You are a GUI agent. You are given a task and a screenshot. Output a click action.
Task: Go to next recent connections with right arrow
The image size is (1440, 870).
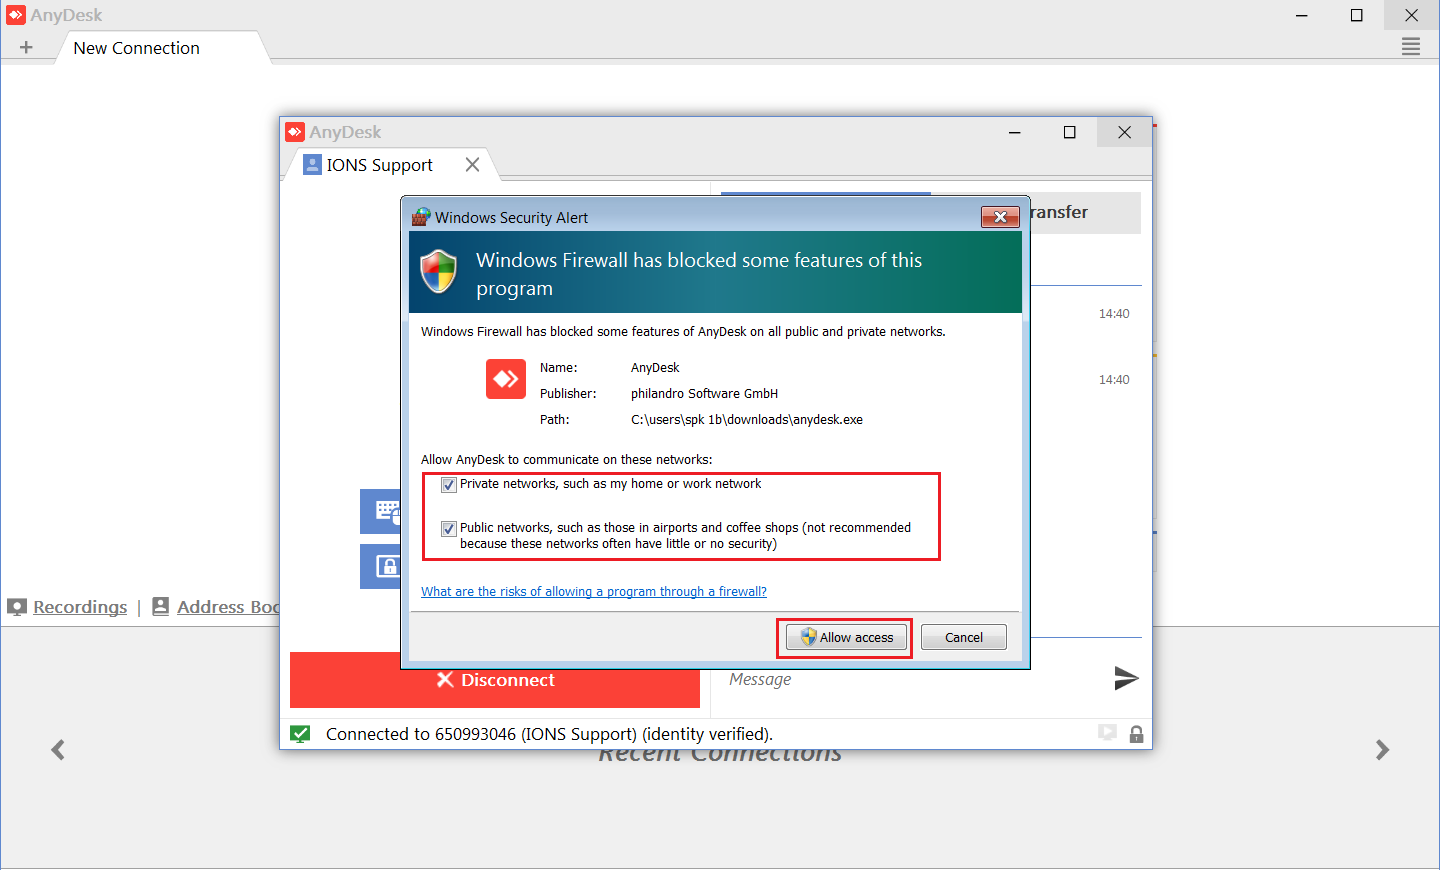tap(1382, 750)
